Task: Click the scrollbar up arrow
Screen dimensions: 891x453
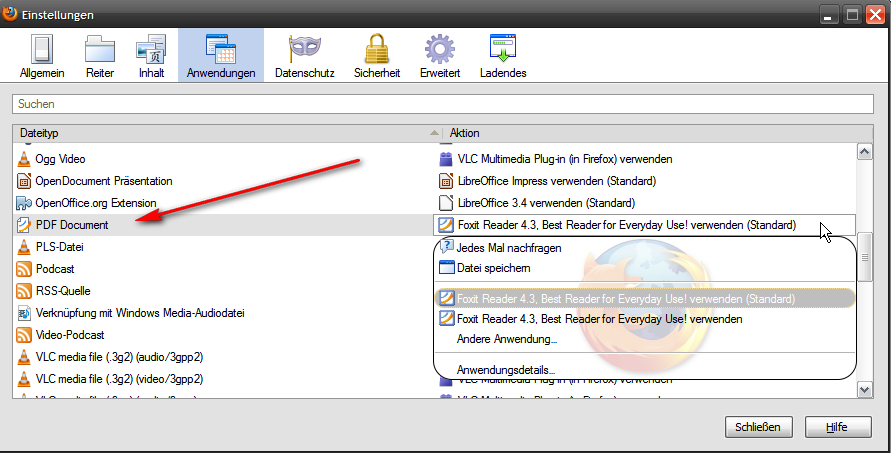Action: (x=865, y=152)
